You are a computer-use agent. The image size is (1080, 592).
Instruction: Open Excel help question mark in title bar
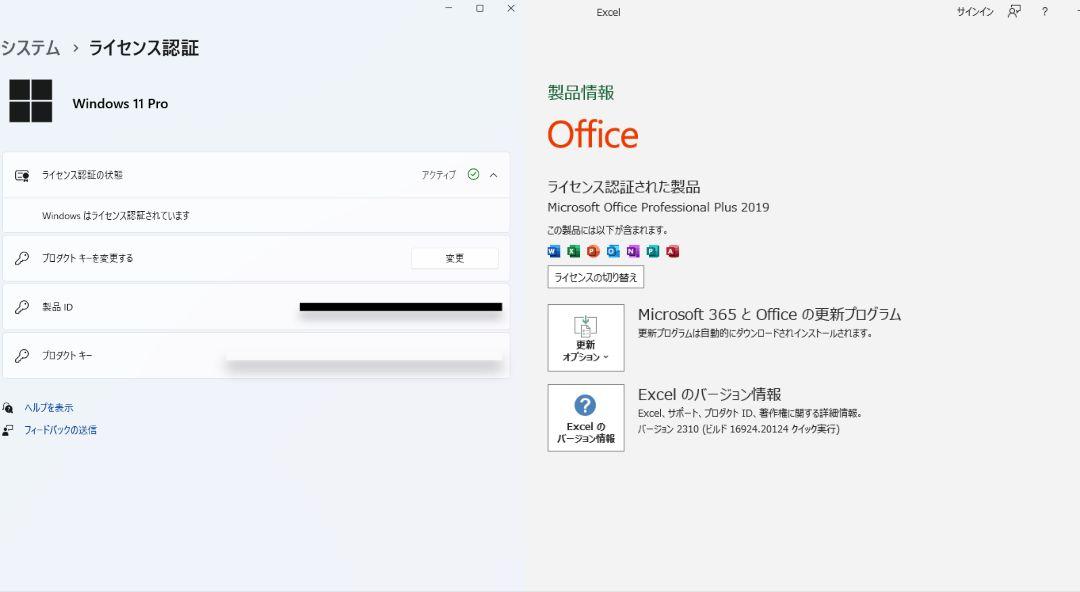(1045, 12)
